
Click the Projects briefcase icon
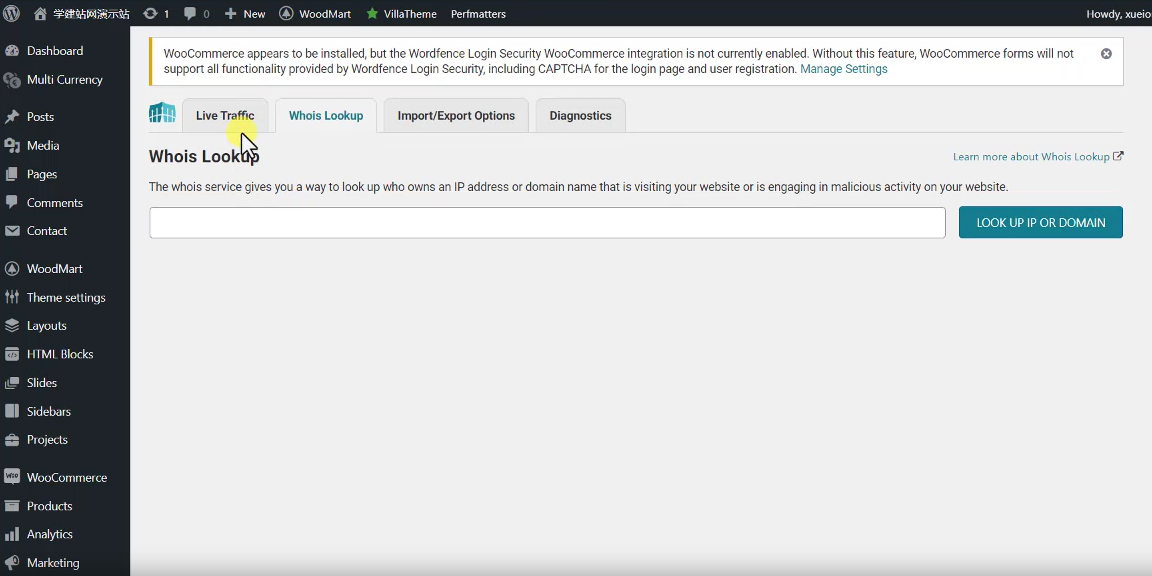click(12, 440)
